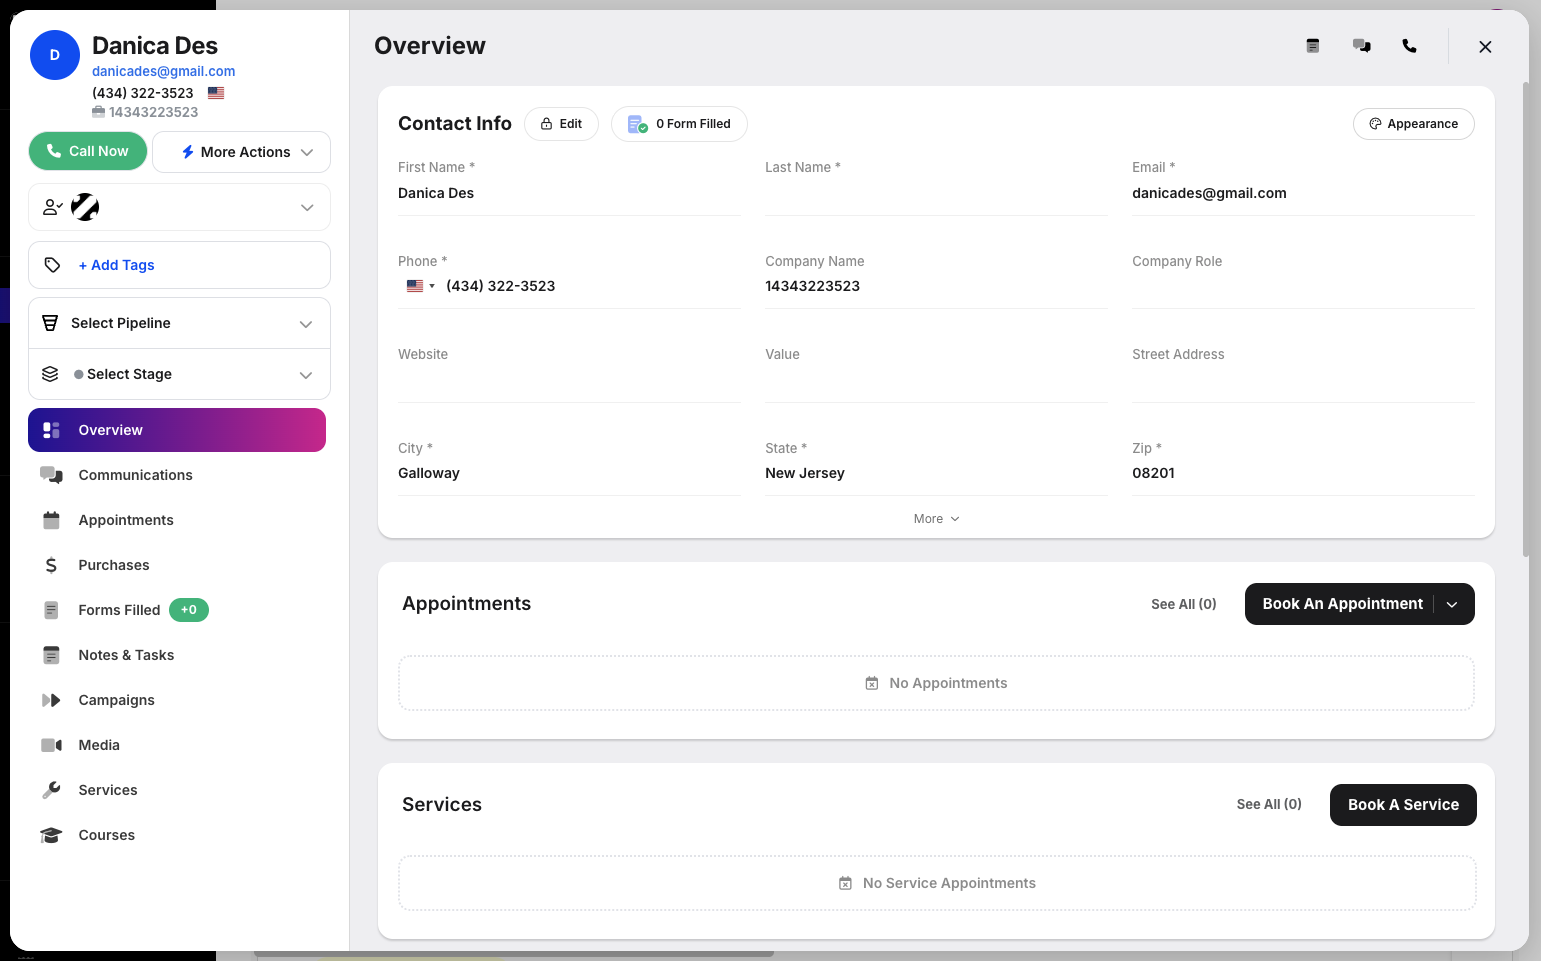
Task: Open the chat messages icon in the header
Action: [x=1362, y=46]
